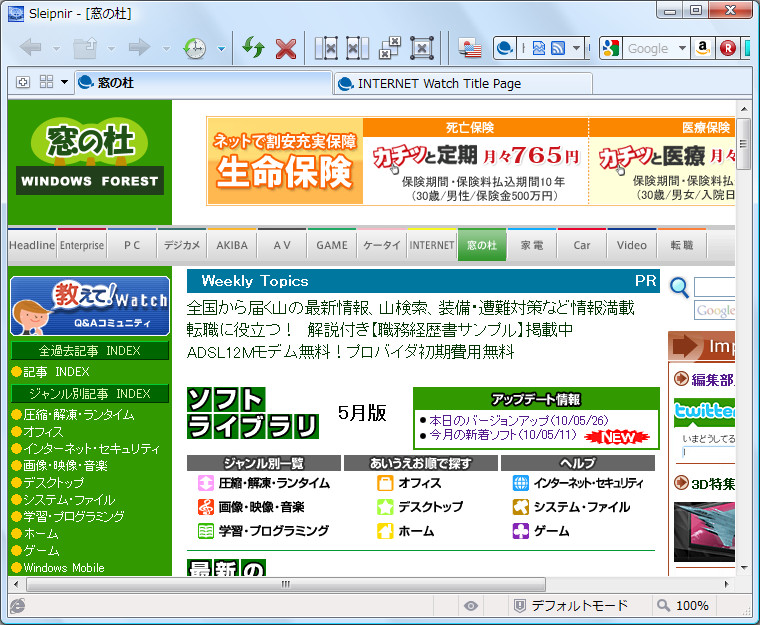Expand the engine icons dropdown arrow
This screenshot has width=760, height=625.
576,48
